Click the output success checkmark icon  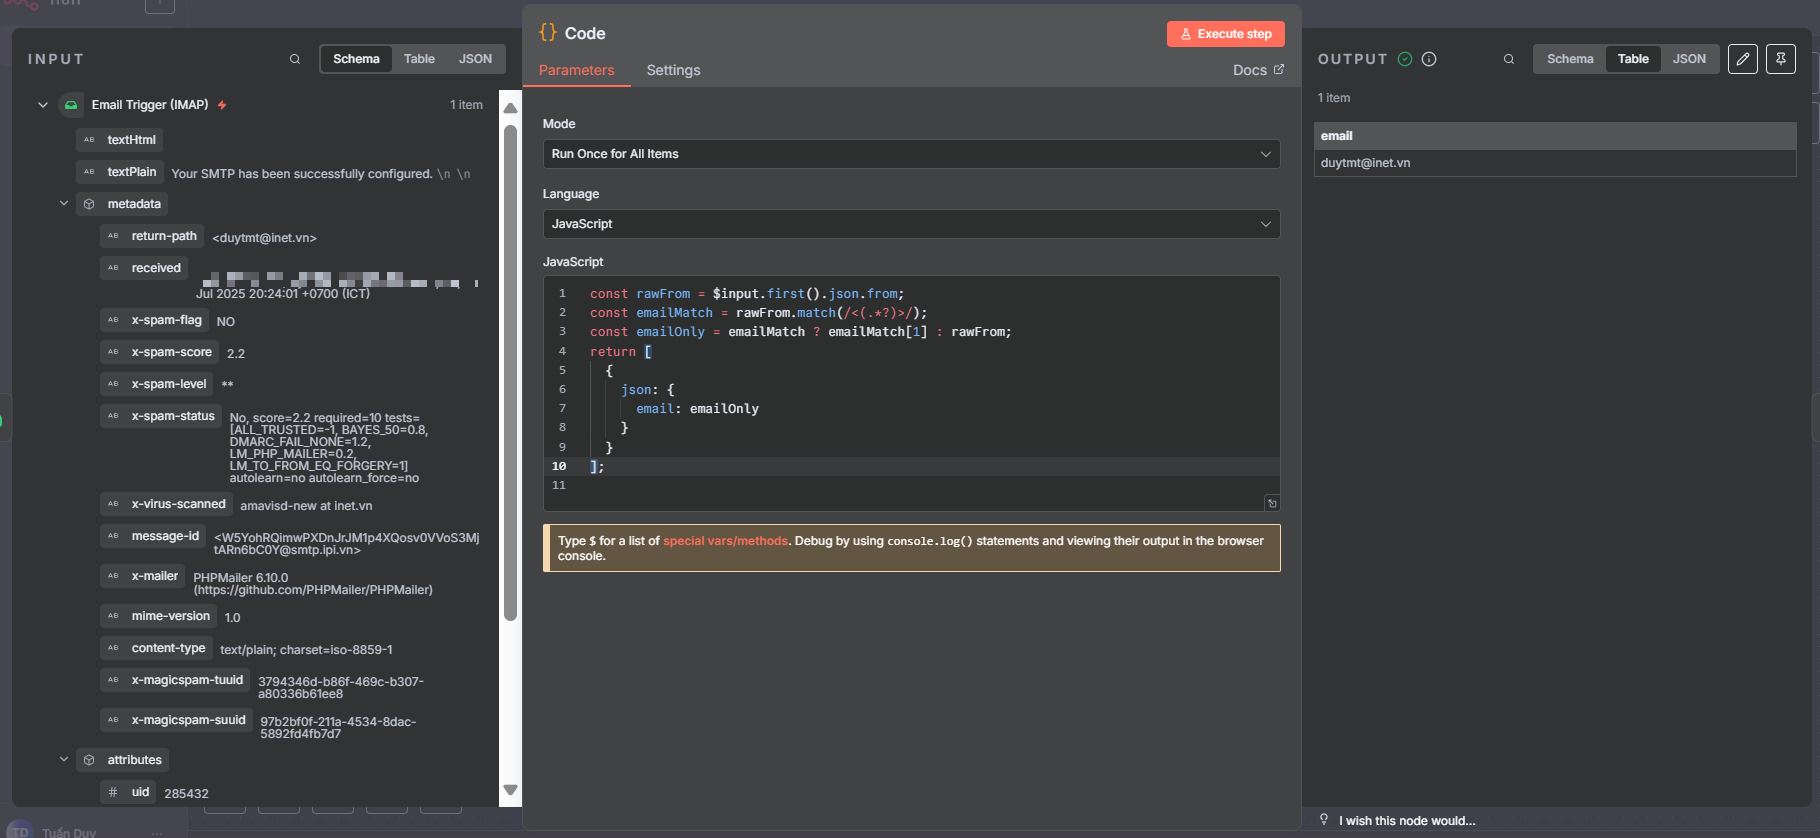pyautogui.click(x=1405, y=59)
